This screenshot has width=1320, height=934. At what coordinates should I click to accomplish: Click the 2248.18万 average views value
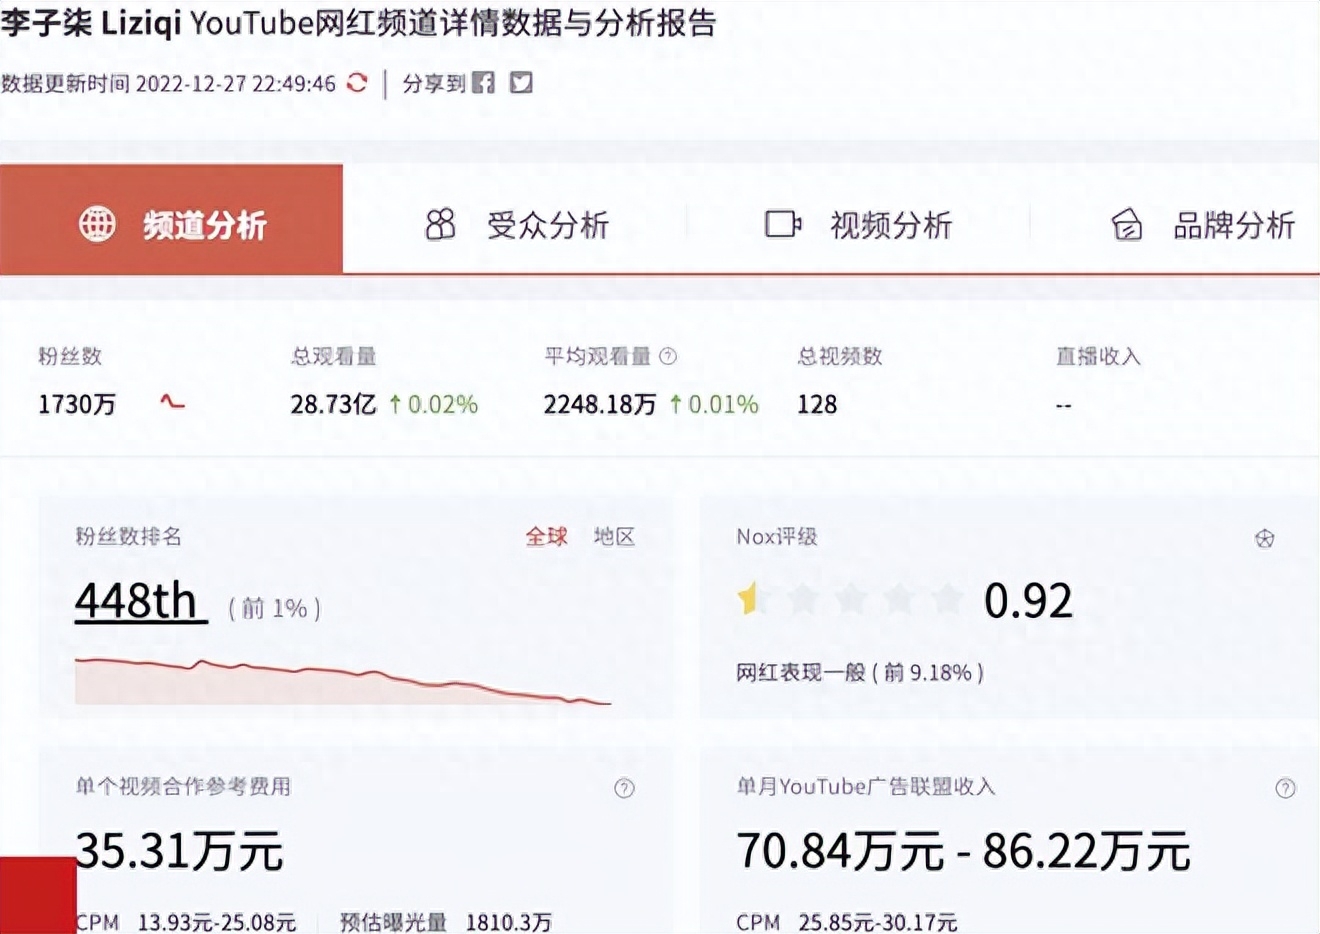click(600, 404)
